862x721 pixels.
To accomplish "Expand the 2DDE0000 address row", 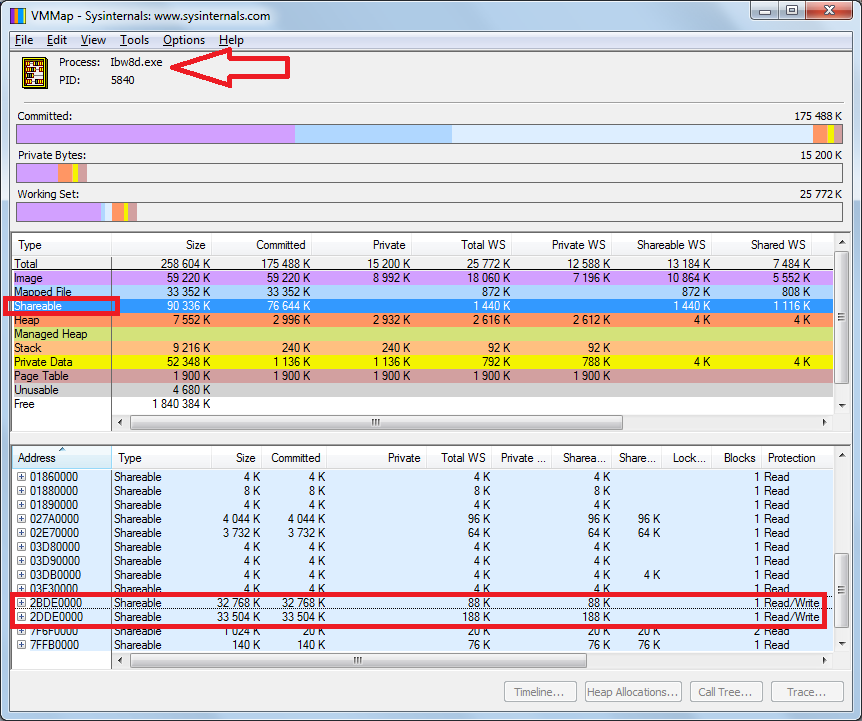I will (21, 617).
